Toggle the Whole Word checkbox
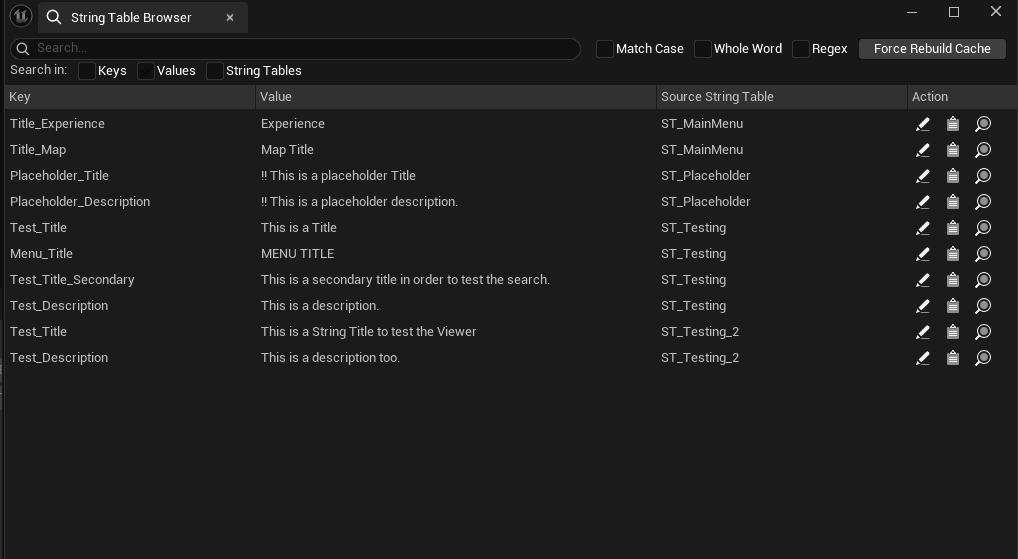The image size is (1018, 559). 702,49
